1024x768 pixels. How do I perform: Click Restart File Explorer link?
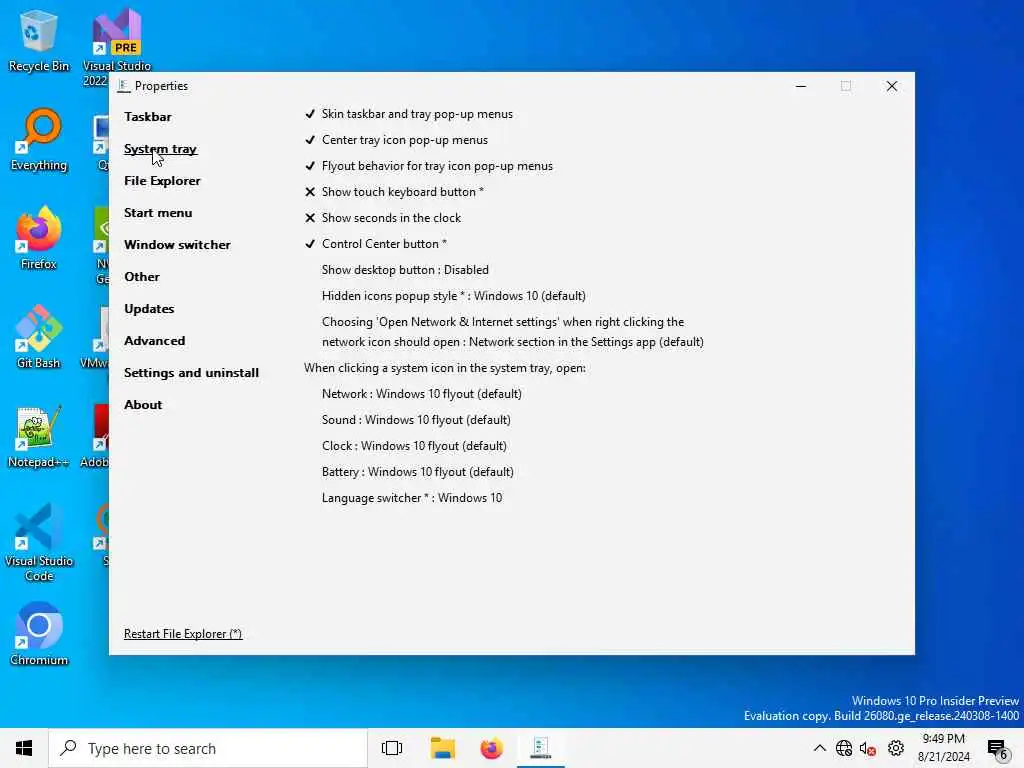183,633
